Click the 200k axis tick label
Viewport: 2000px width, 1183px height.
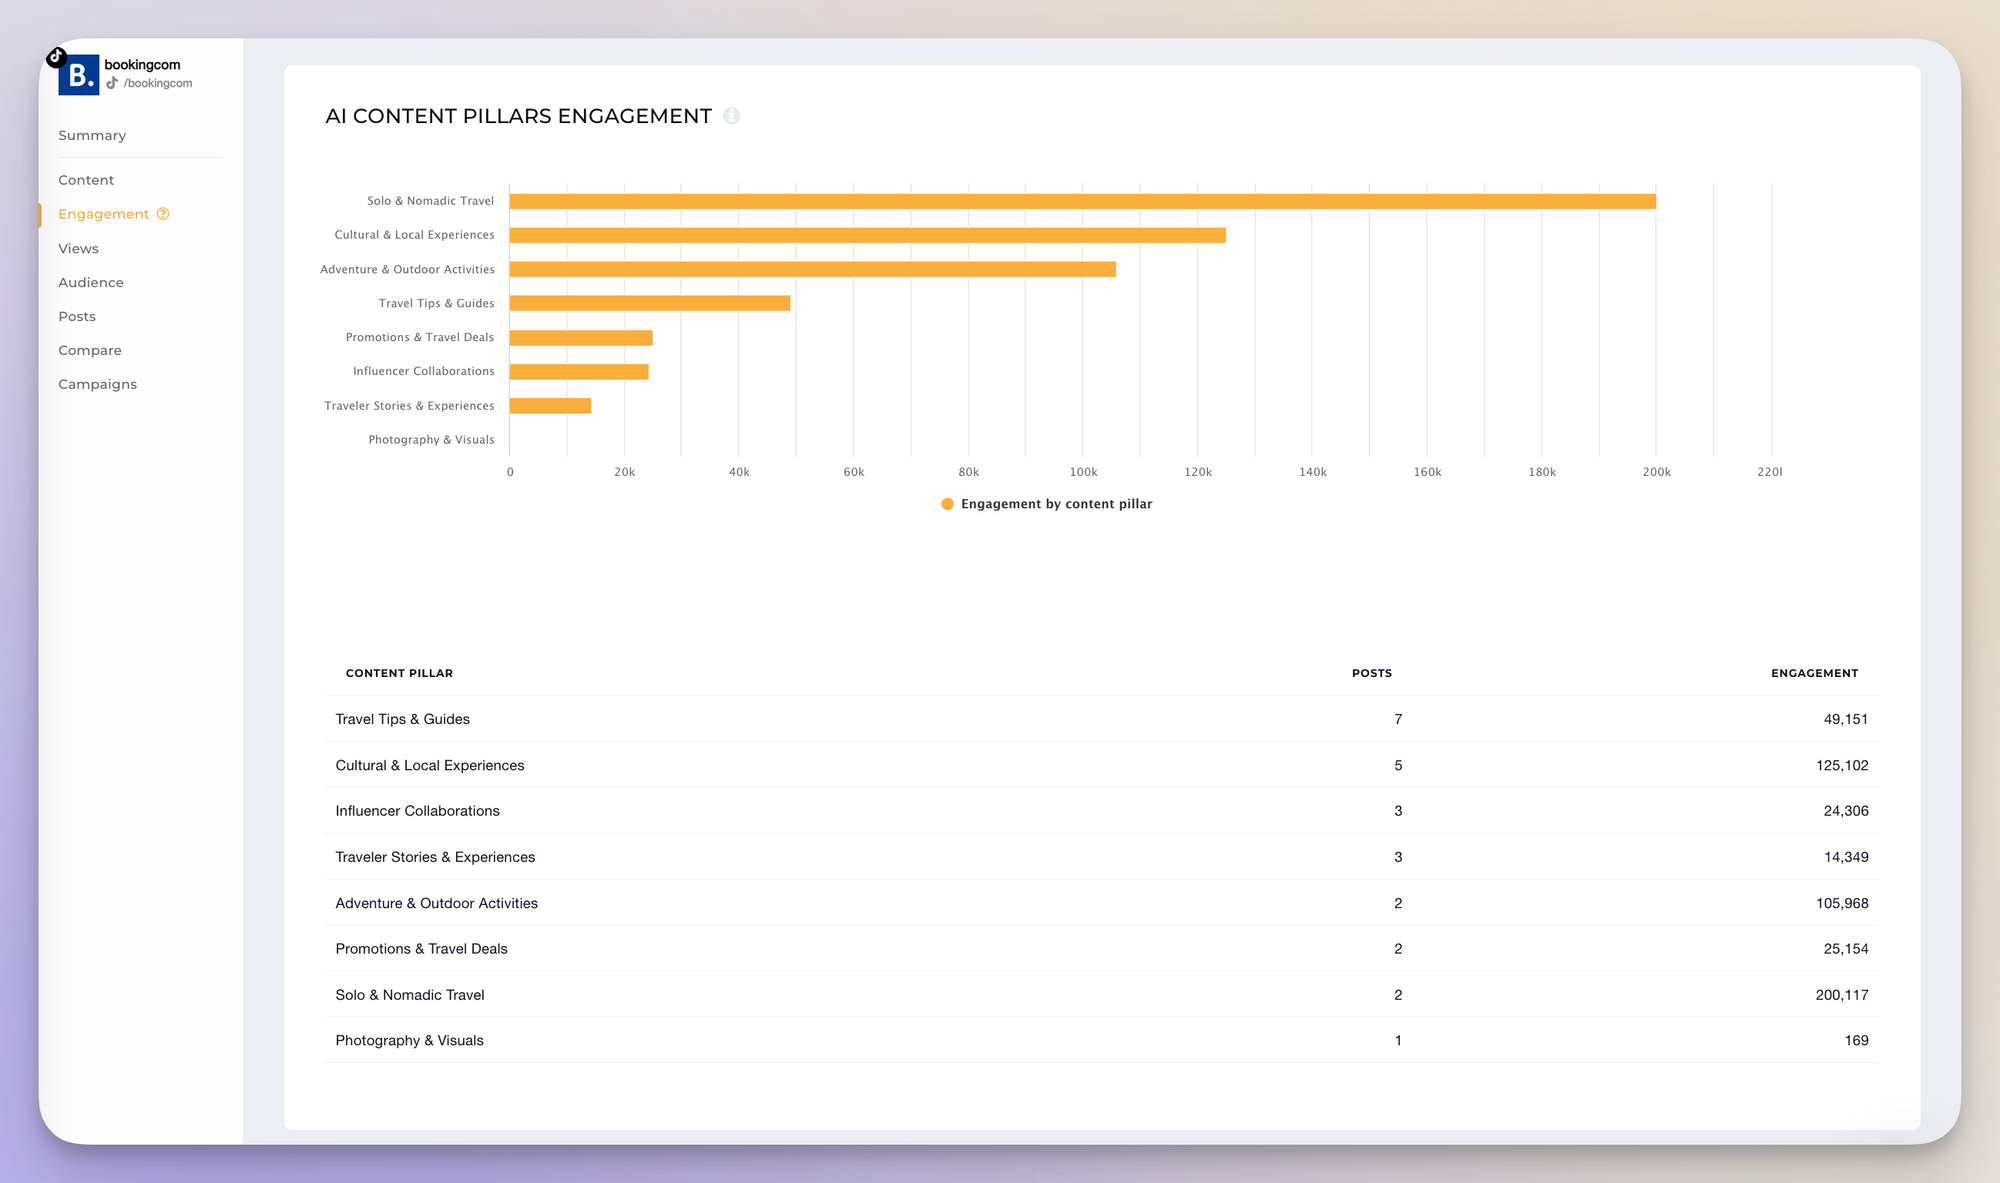click(1656, 472)
